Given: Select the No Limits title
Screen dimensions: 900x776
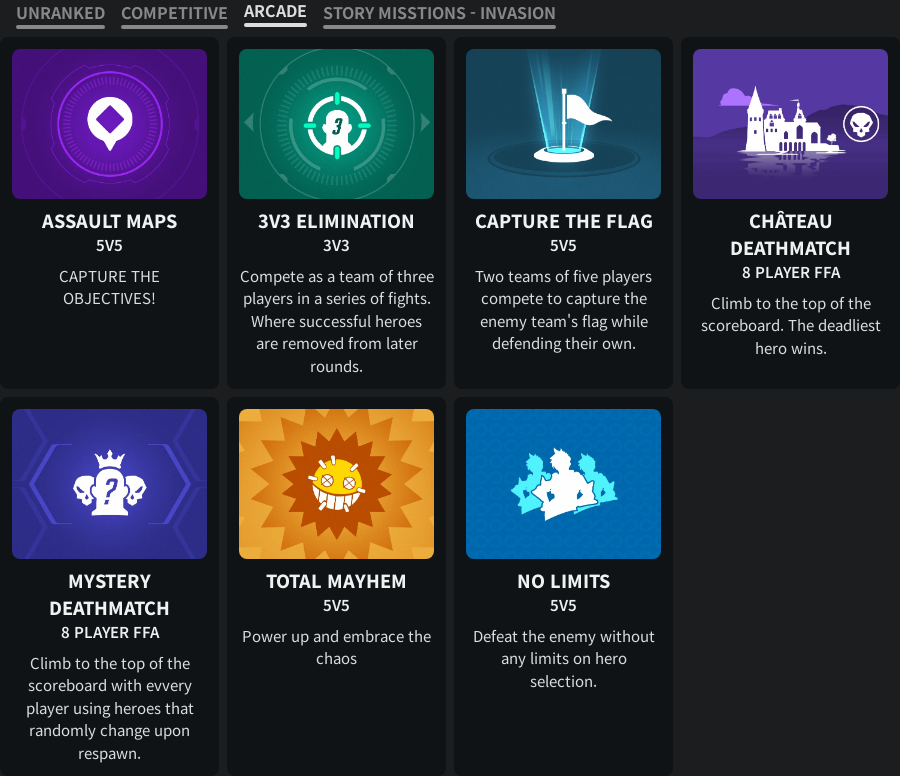Looking at the screenshot, I should (564, 581).
